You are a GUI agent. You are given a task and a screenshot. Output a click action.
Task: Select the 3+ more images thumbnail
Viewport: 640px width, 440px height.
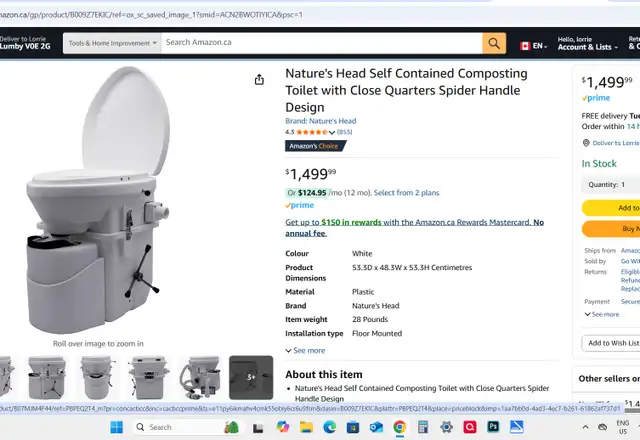(251, 378)
